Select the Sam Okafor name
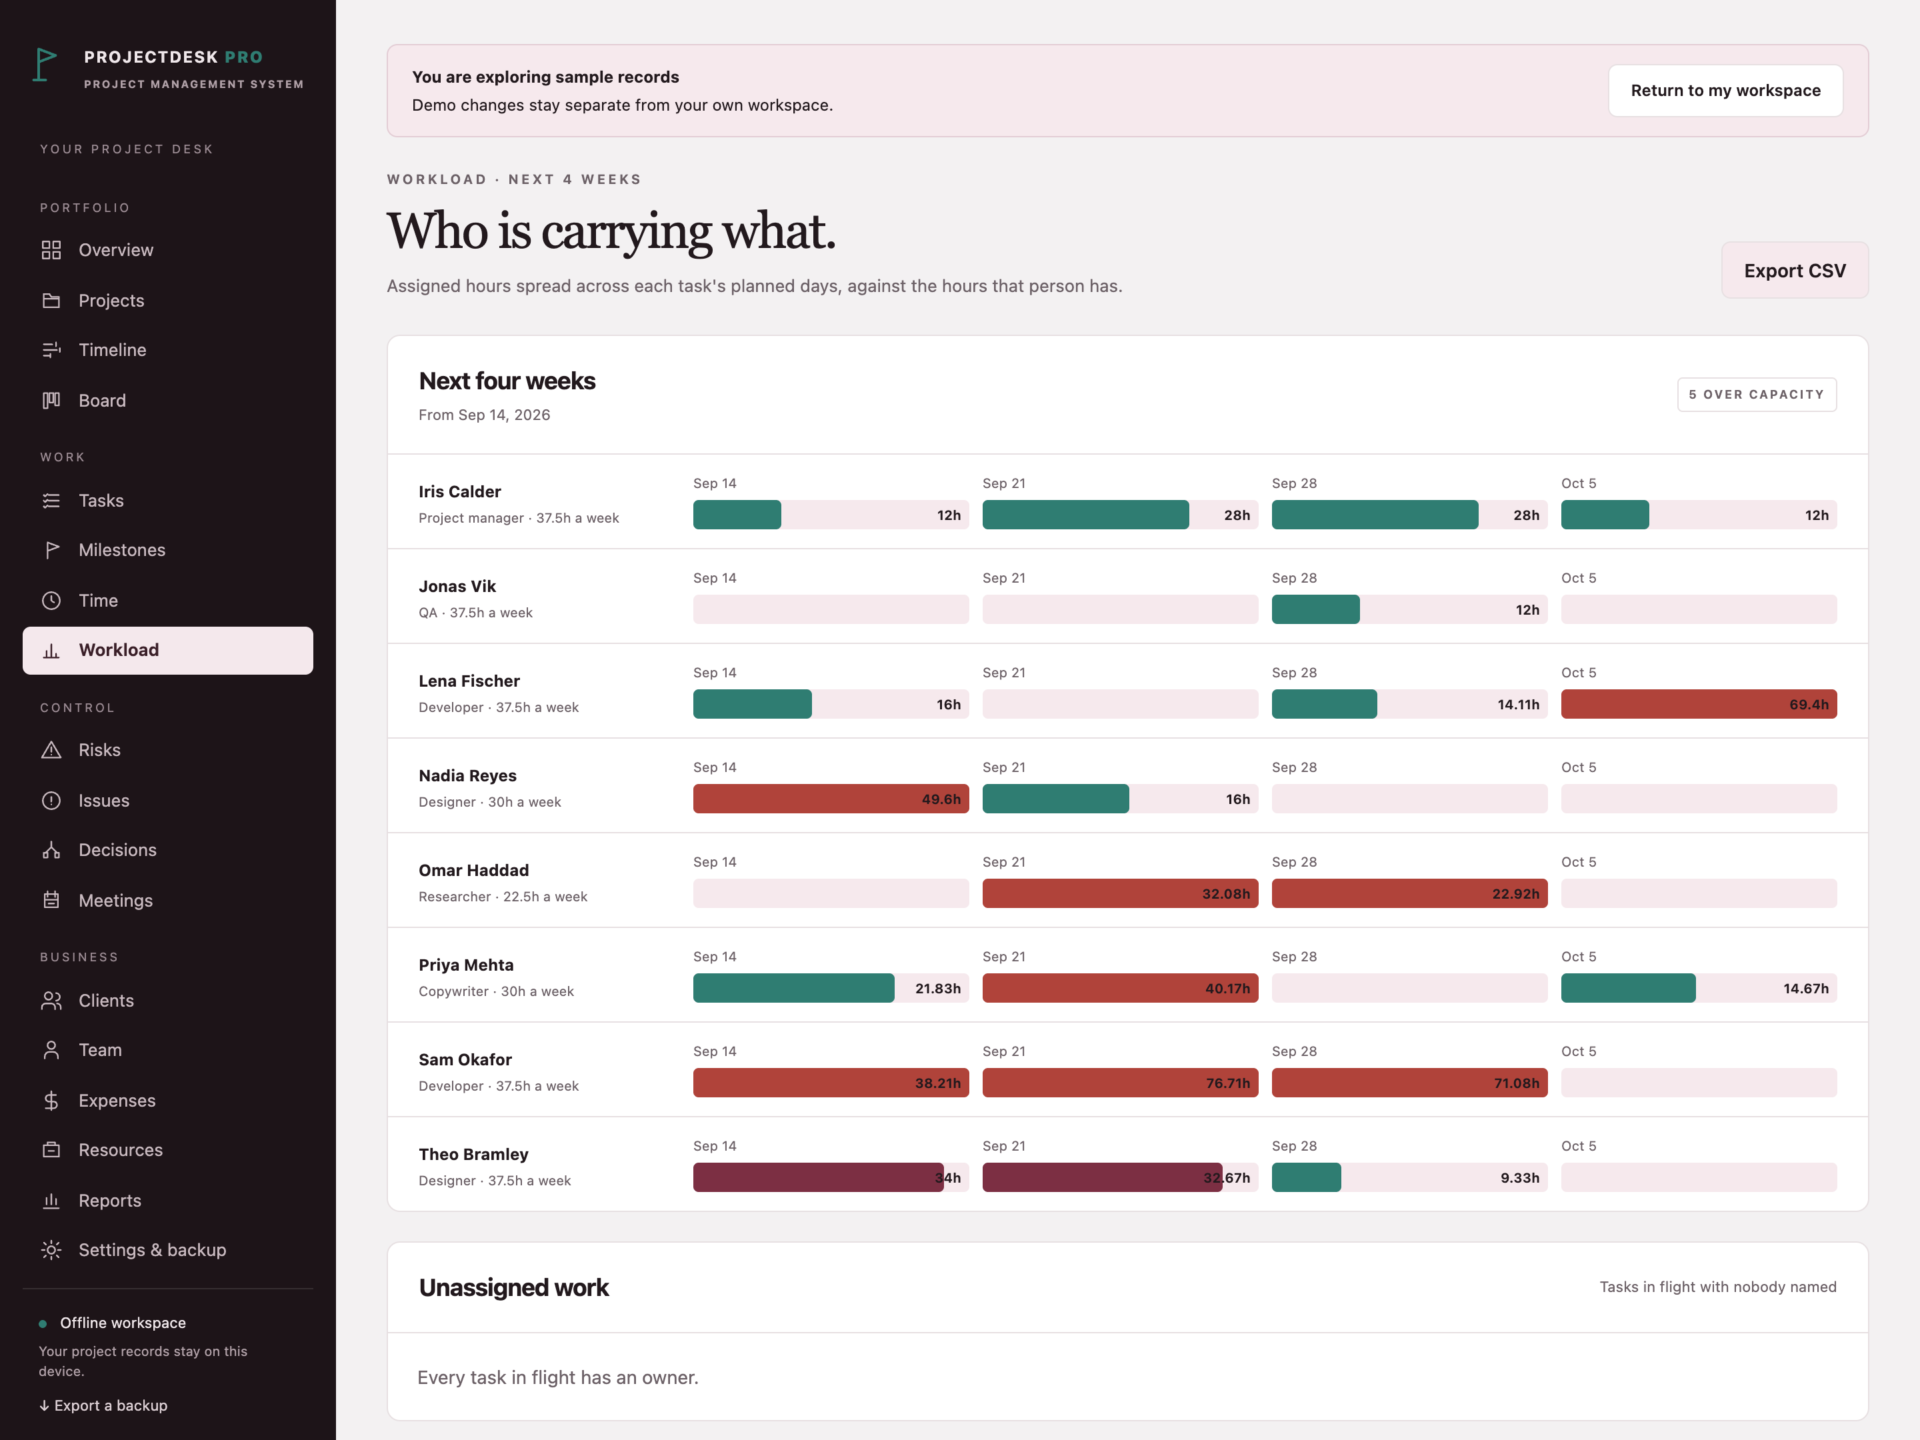 465,1059
